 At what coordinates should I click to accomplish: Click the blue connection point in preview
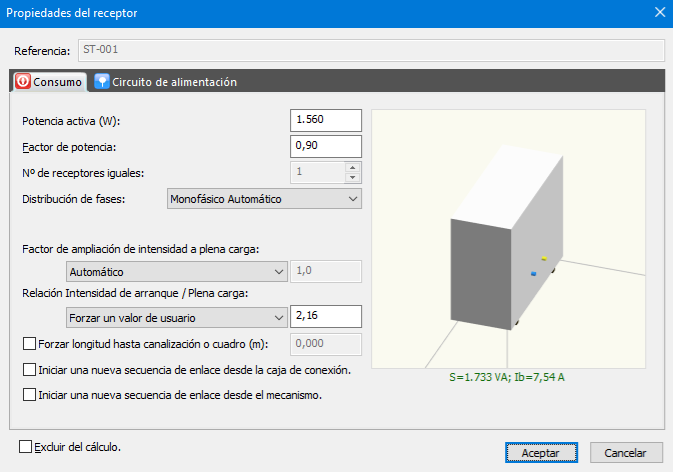tap(534, 273)
